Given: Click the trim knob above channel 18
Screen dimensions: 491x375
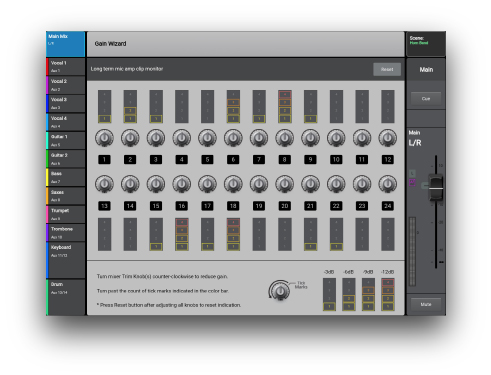Looking at the screenshot, I should [x=233, y=184].
